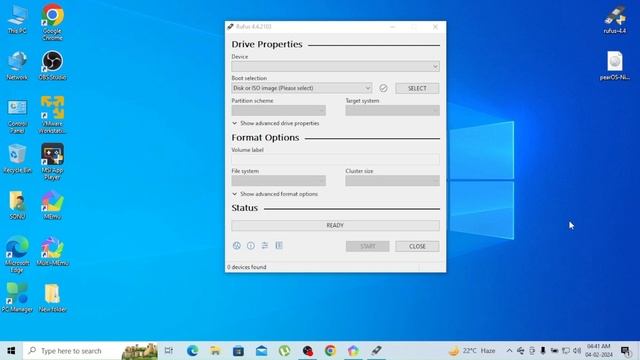Open the Mail app from the taskbar

click(262, 351)
